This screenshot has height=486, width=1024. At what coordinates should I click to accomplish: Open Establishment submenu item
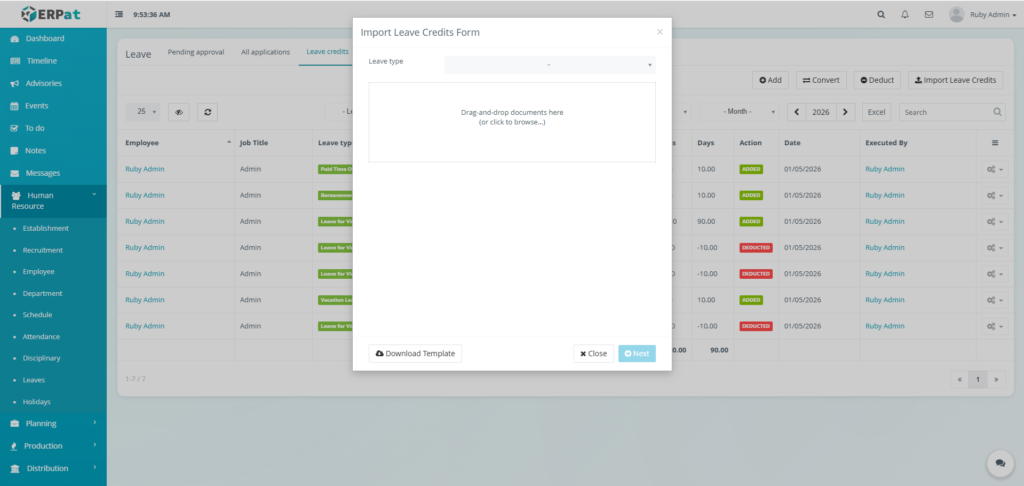pyautogui.click(x=46, y=228)
